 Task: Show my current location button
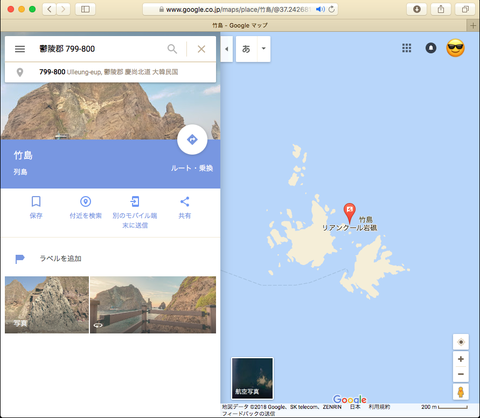pyautogui.click(x=461, y=342)
